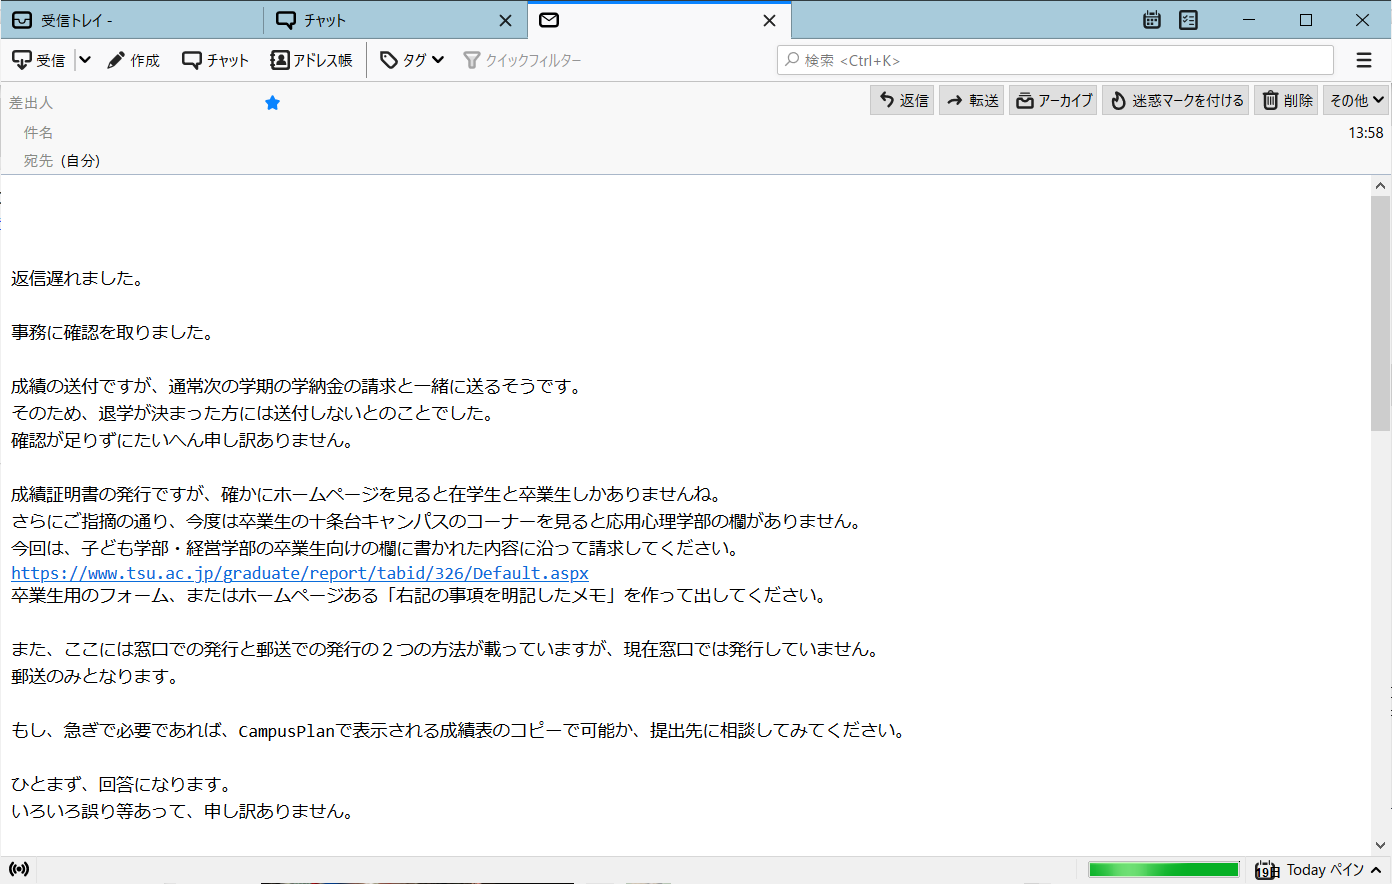The image size is (1392, 884).
Task: Expand the dropdown arrow next to 受信
Action: [85, 60]
